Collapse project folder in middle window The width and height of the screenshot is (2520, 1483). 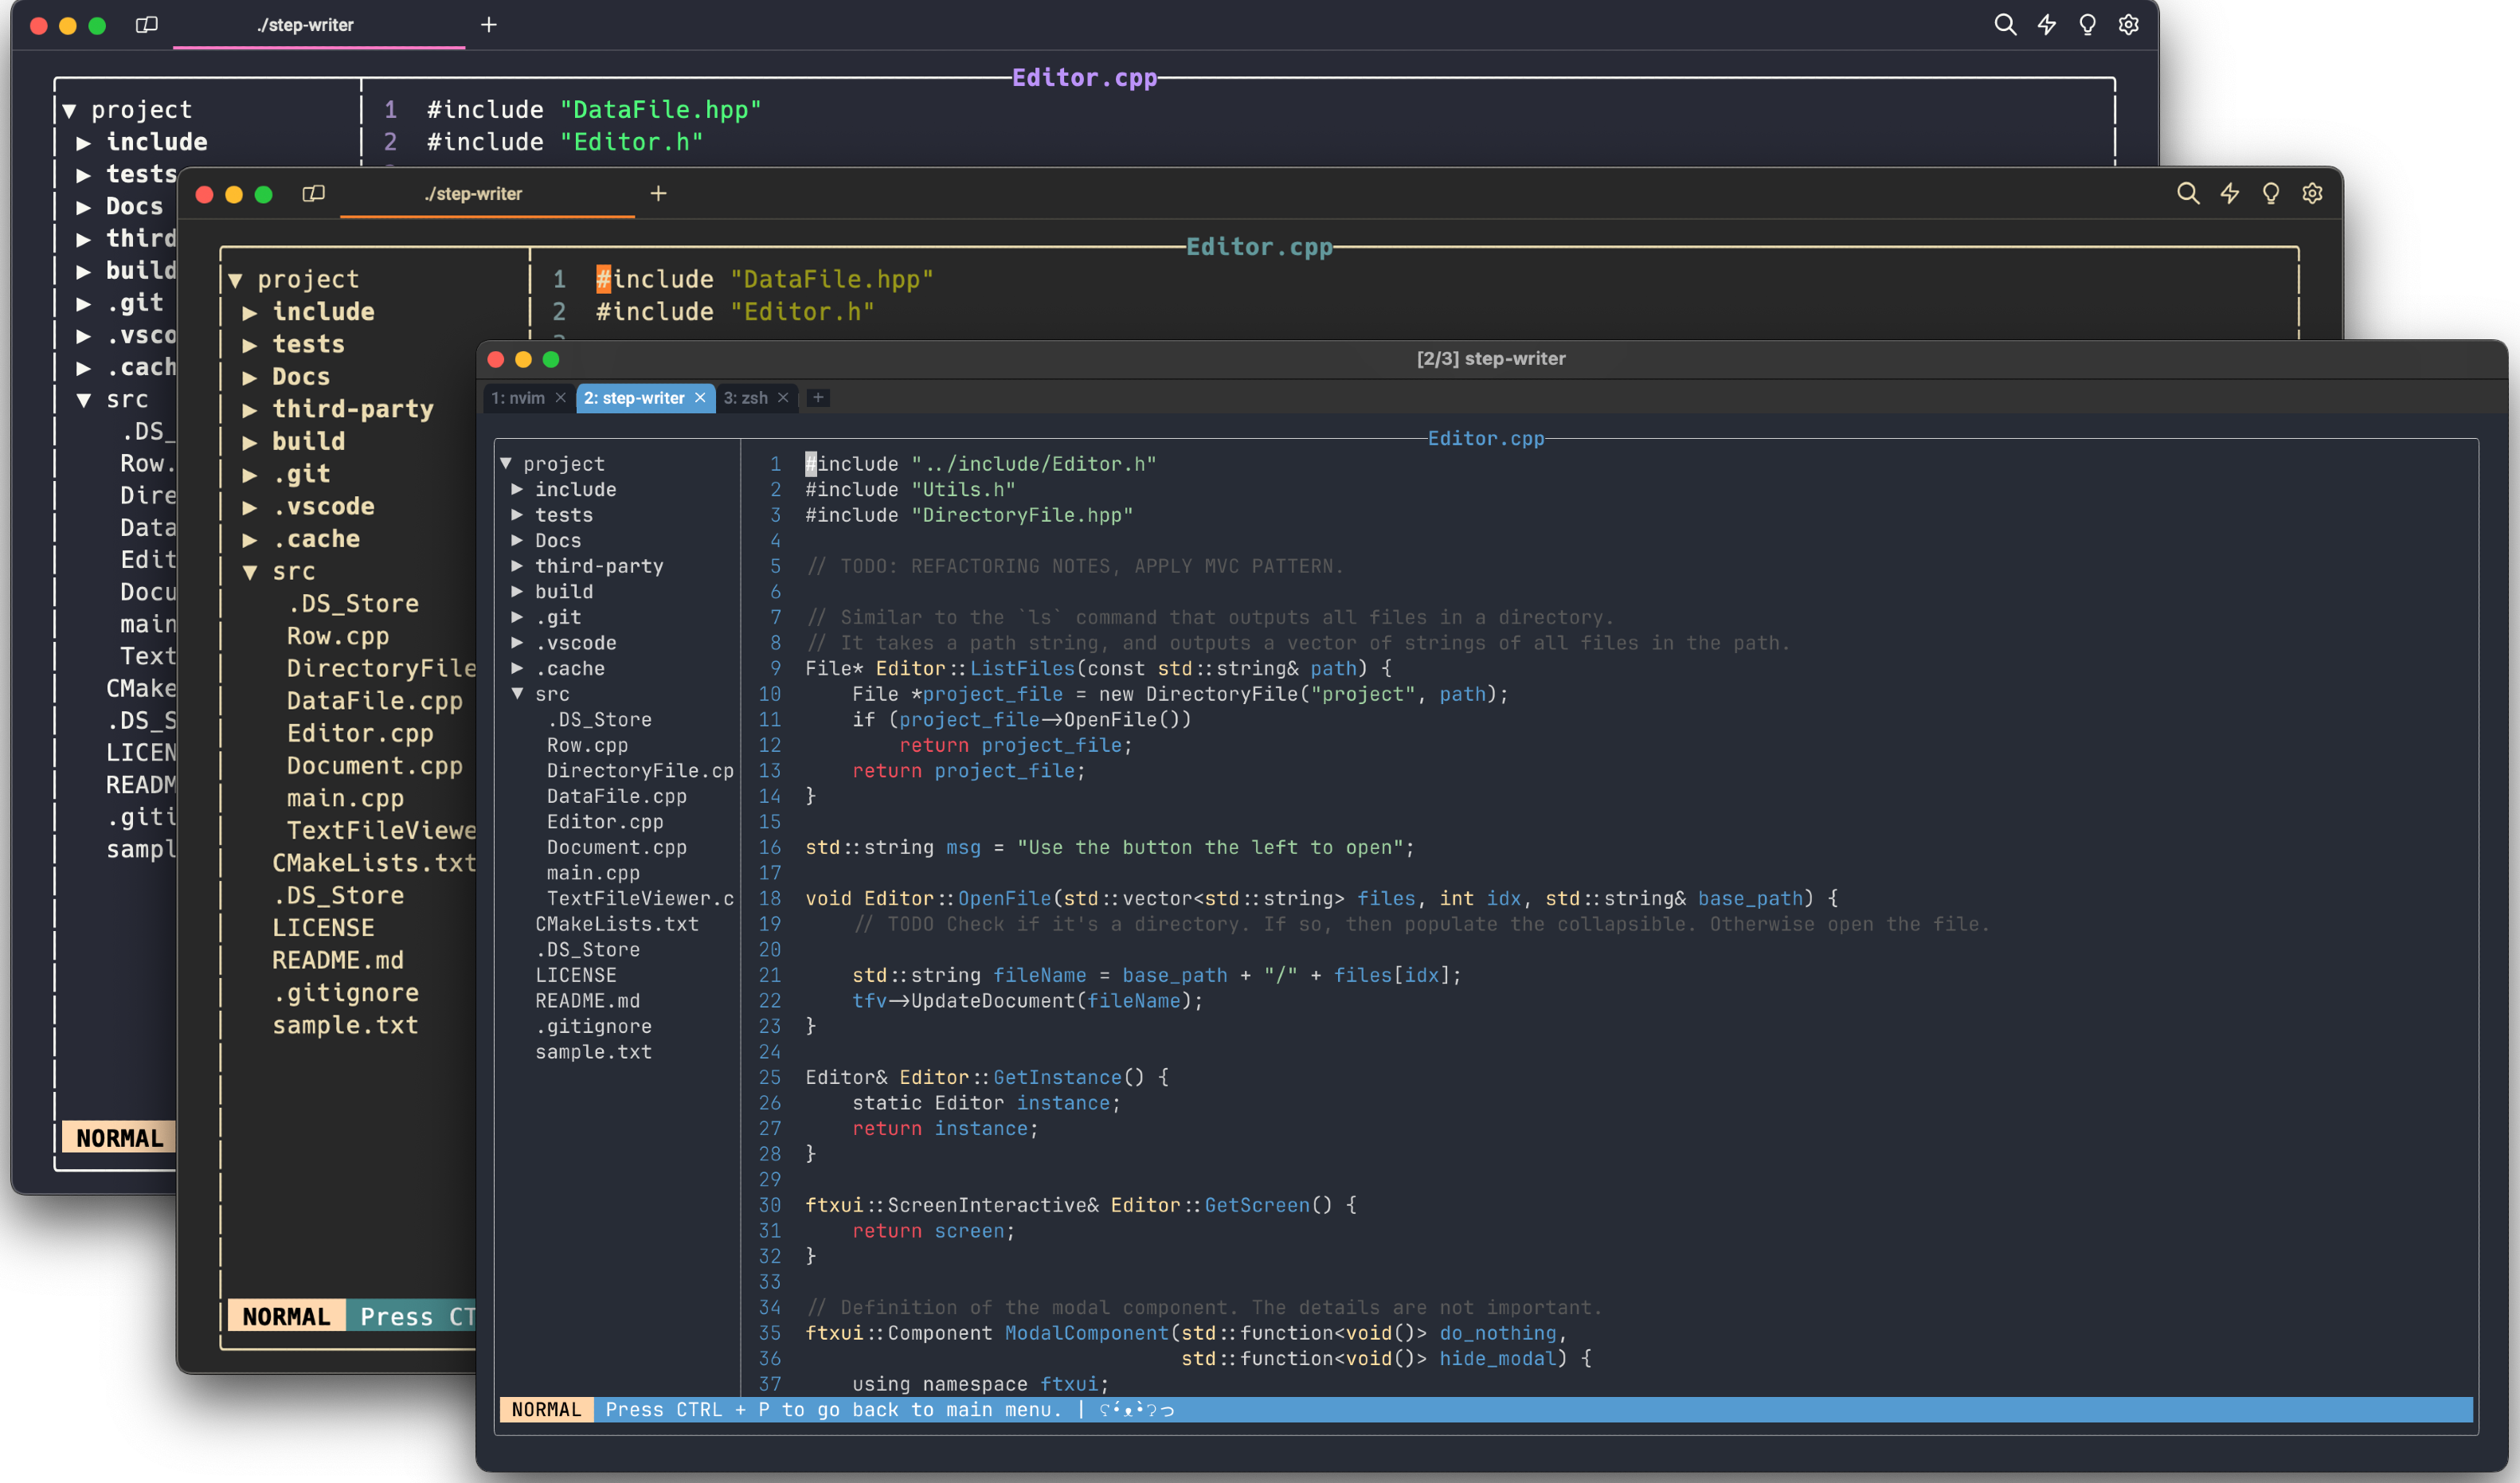point(236,280)
